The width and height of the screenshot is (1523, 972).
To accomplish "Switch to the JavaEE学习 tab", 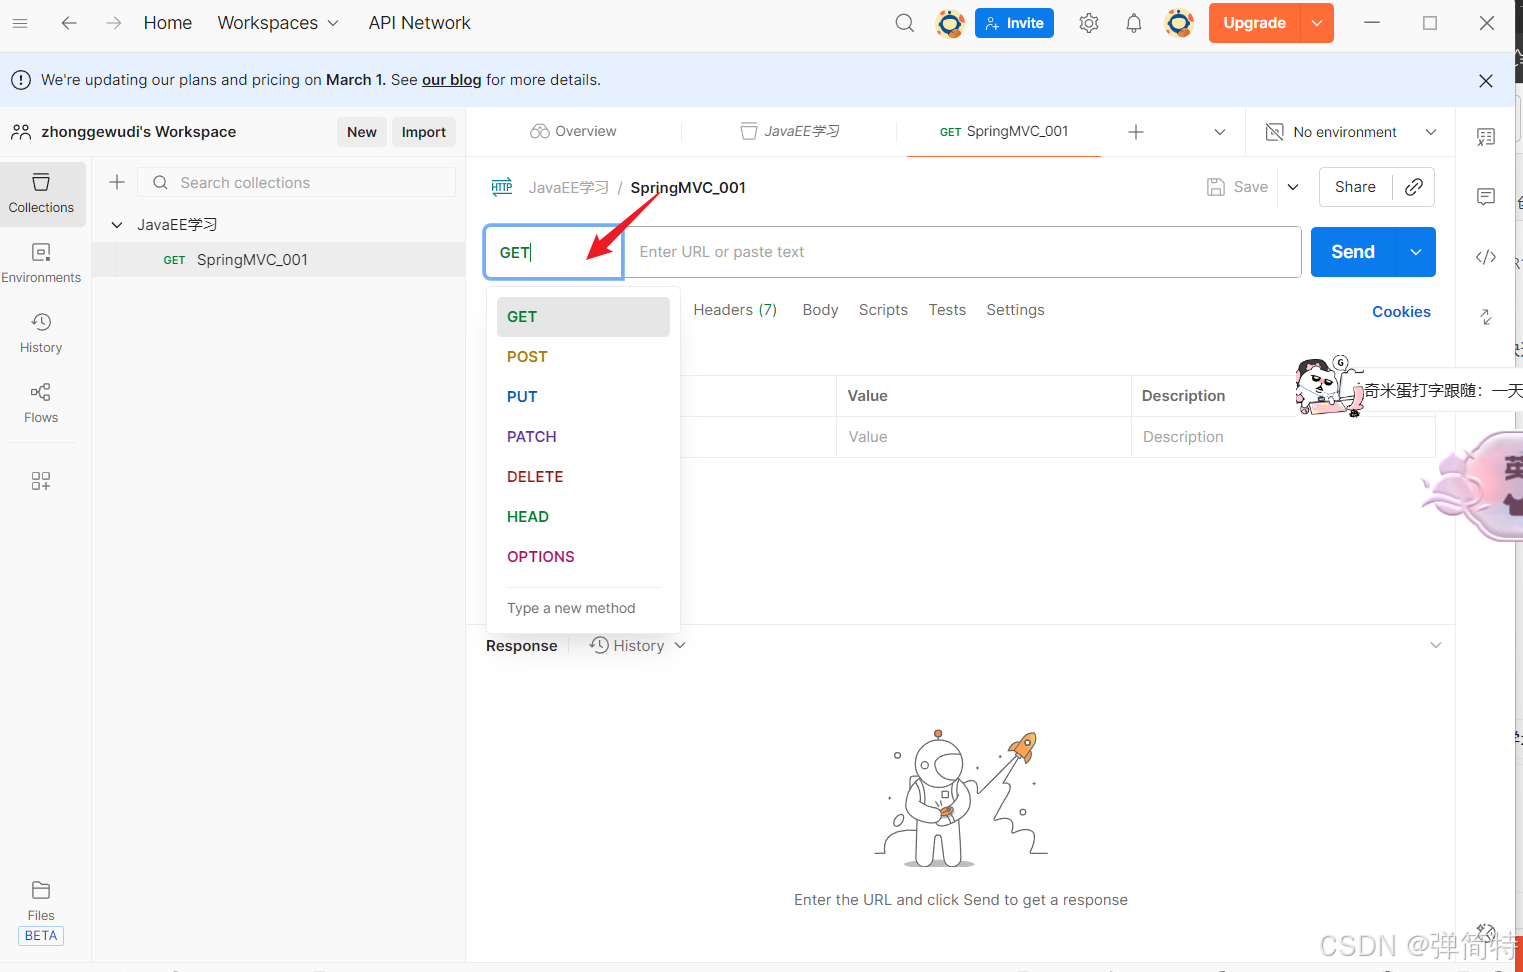I will [x=790, y=132].
